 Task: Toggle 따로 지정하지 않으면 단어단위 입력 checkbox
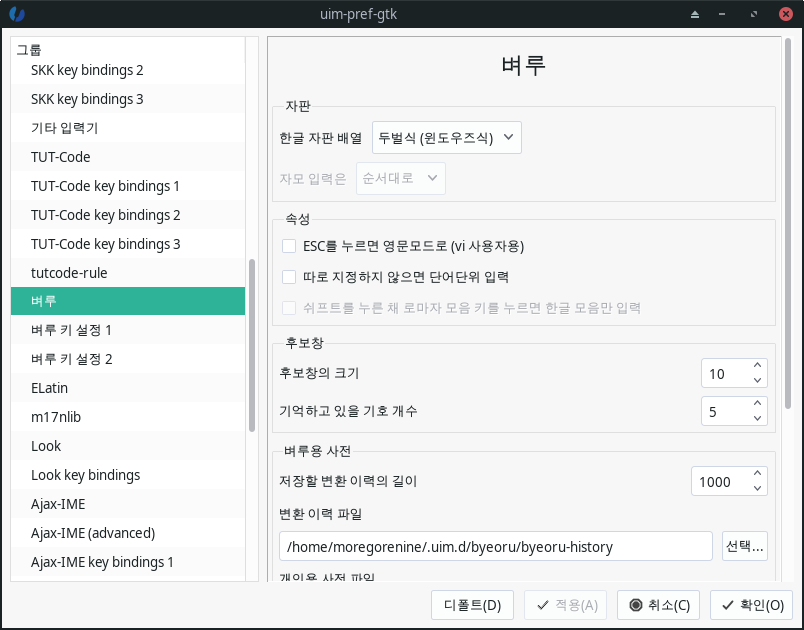[289, 277]
